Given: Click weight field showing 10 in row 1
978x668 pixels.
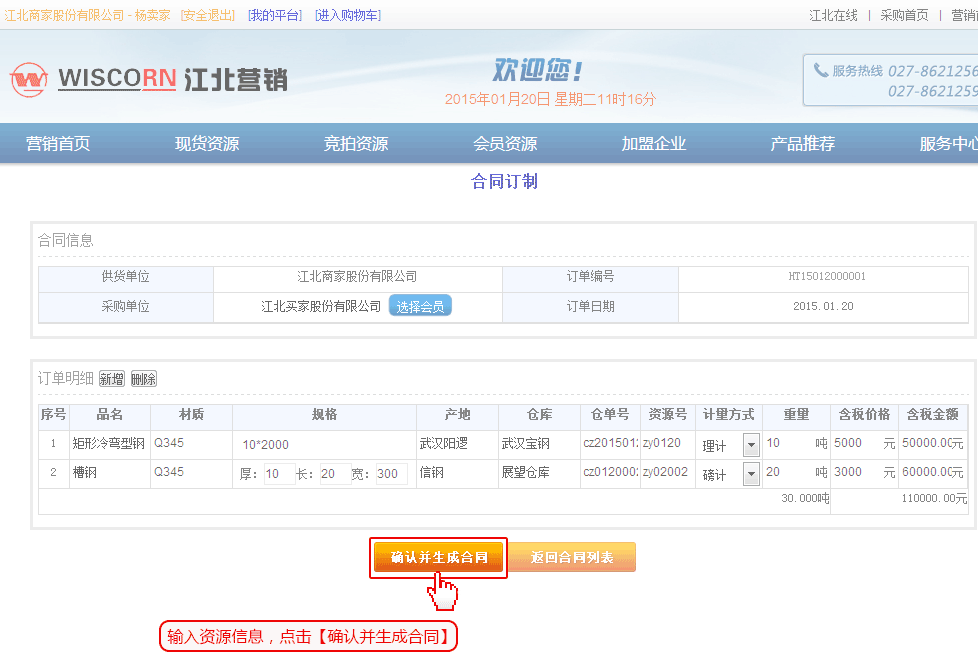Looking at the screenshot, I should tap(787, 443).
